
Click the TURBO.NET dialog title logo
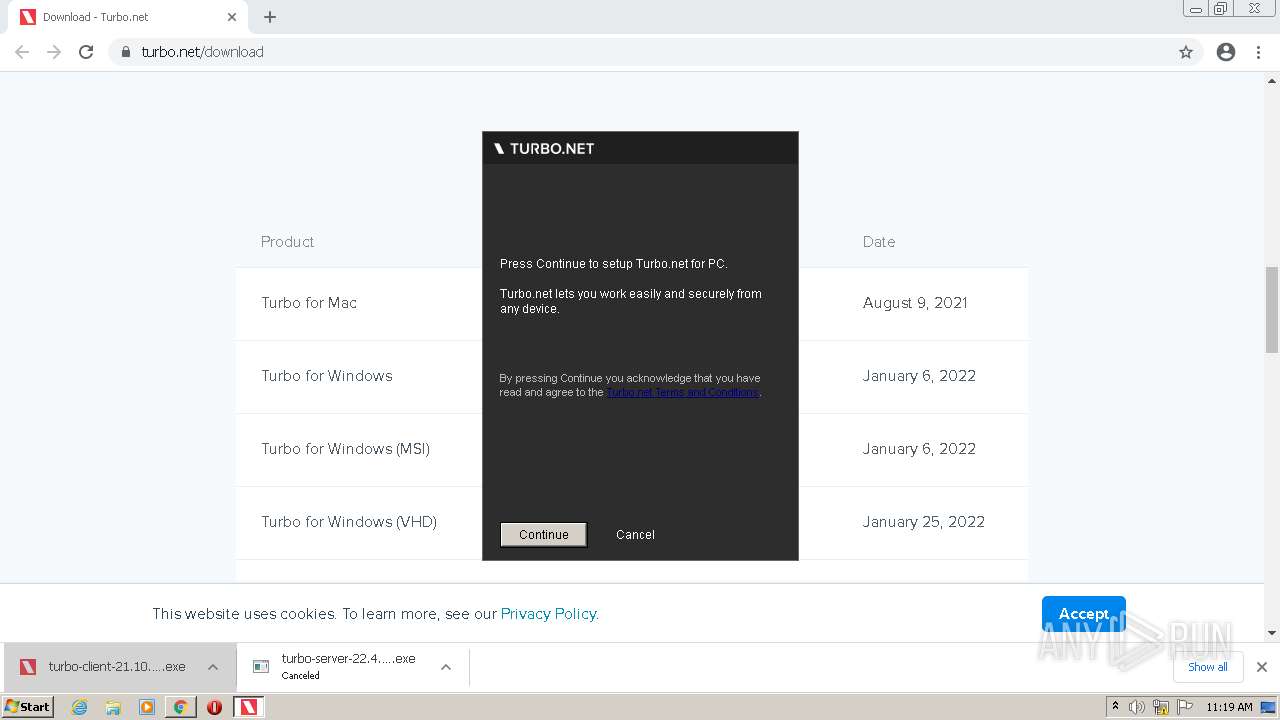click(x=544, y=148)
